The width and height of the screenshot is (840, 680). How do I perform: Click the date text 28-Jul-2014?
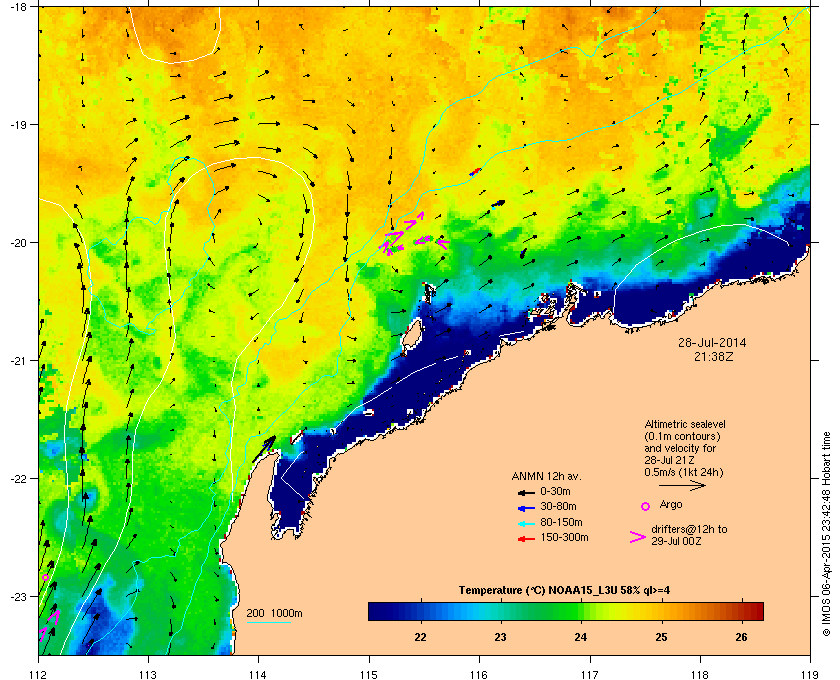[x=712, y=342]
